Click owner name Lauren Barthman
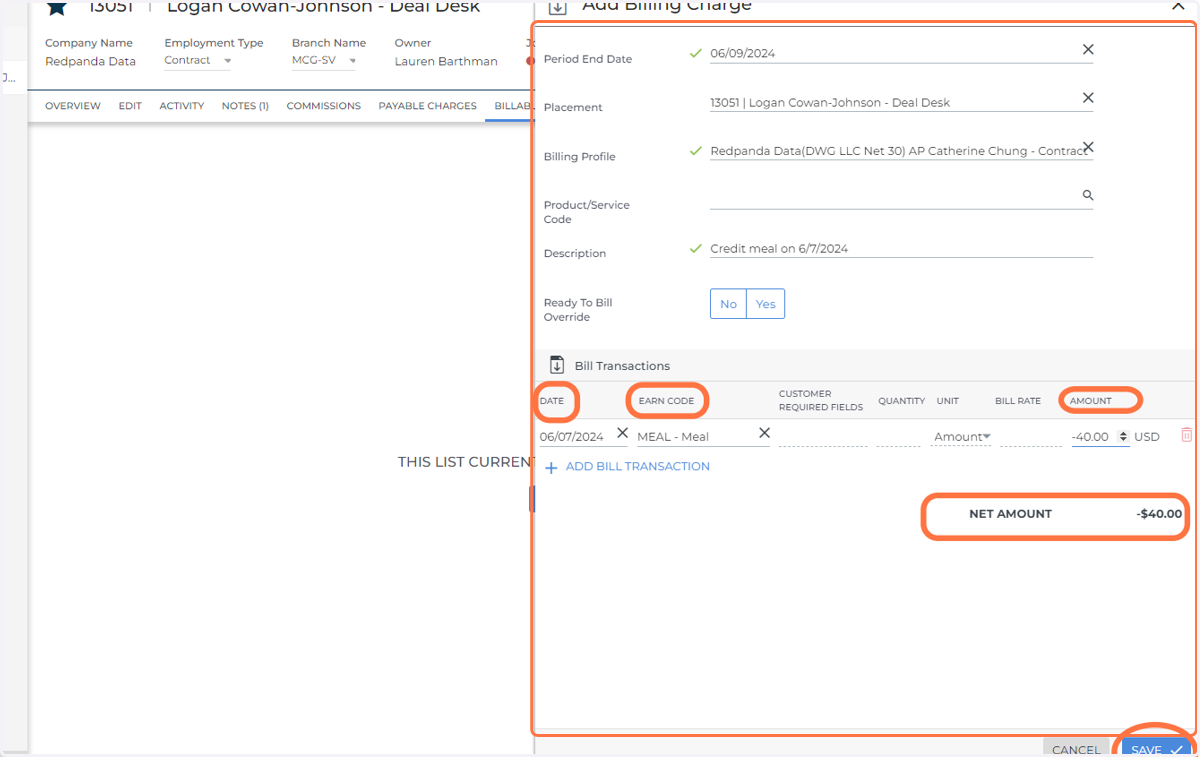 (446, 62)
